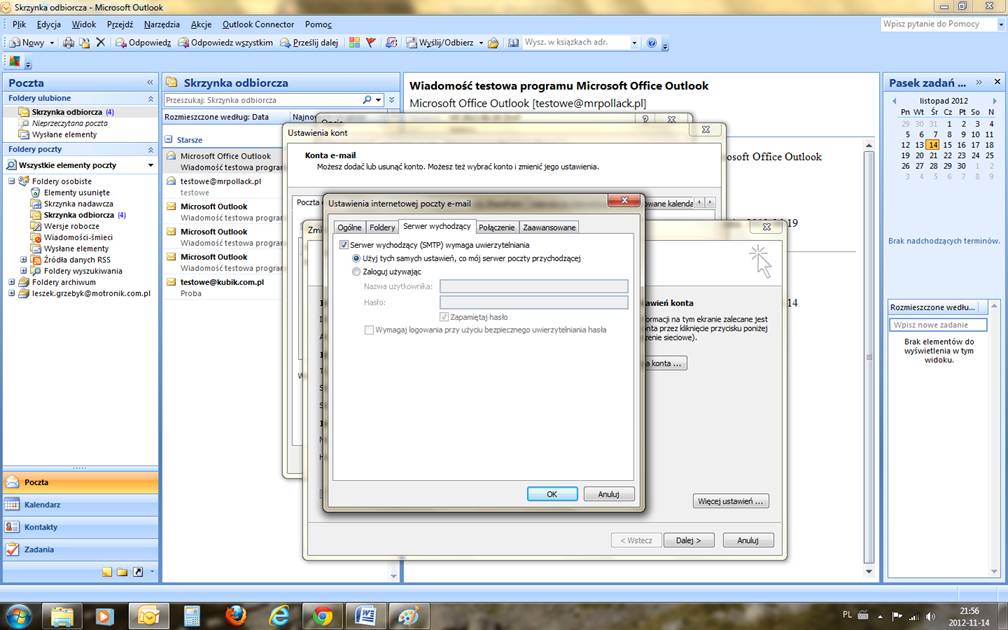Select the 'Zaloguj używając' radio option
This screenshot has height=630, width=1008.
tap(357, 272)
